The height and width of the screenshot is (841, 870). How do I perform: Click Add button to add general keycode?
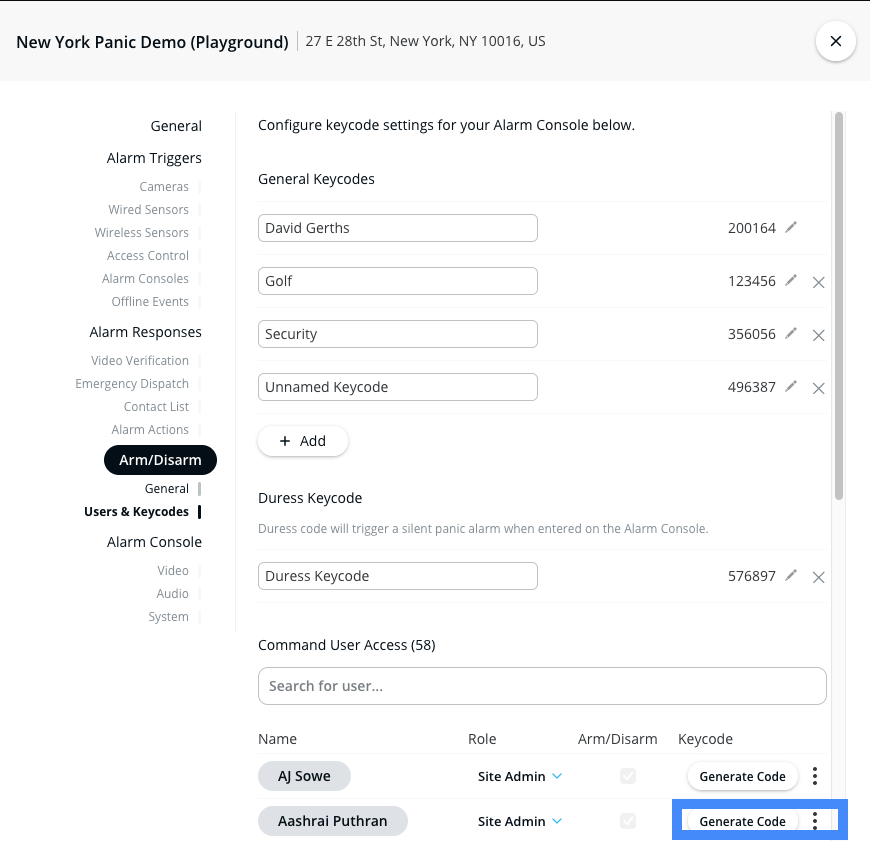click(303, 441)
